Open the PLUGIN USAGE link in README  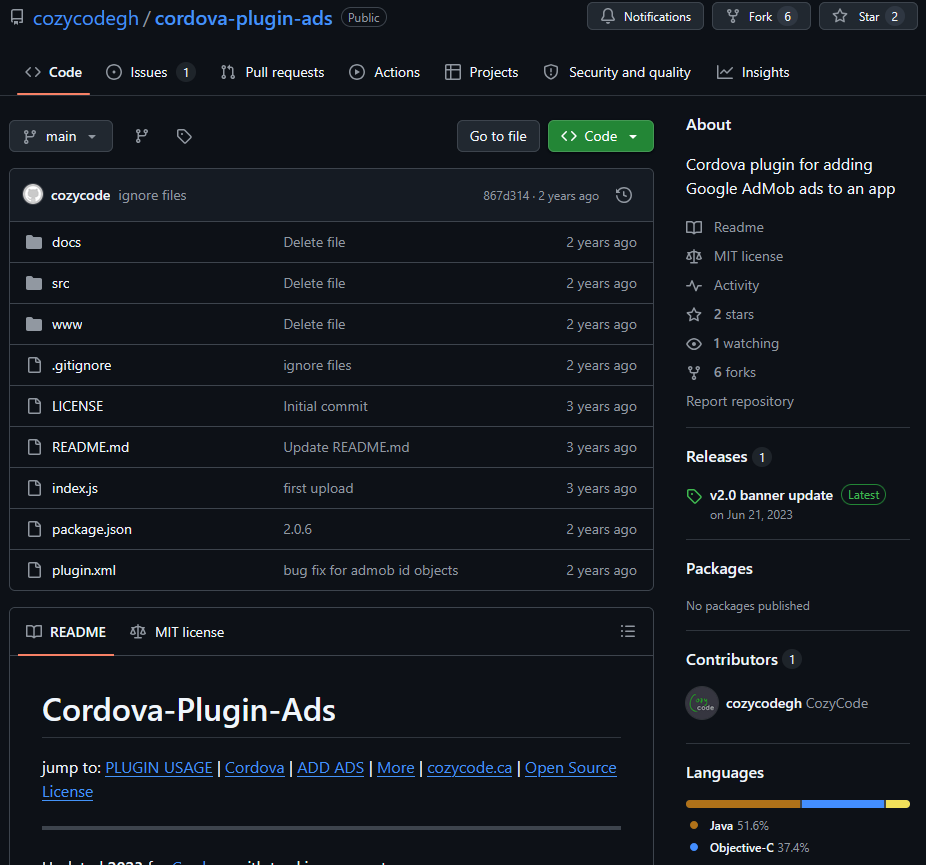coord(158,768)
